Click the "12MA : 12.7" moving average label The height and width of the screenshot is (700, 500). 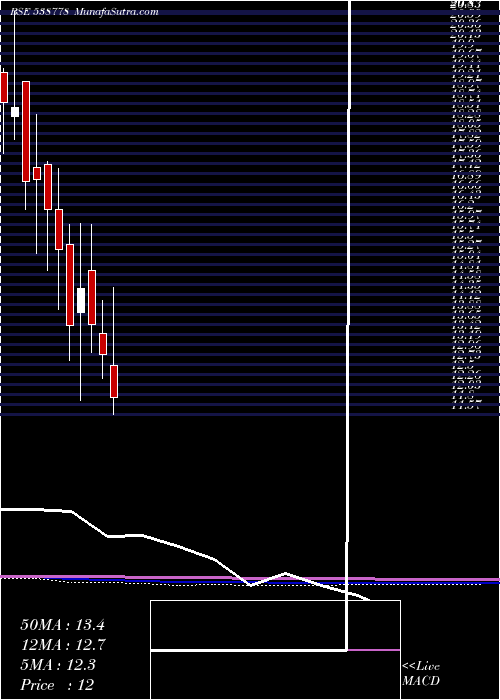coord(62,645)
